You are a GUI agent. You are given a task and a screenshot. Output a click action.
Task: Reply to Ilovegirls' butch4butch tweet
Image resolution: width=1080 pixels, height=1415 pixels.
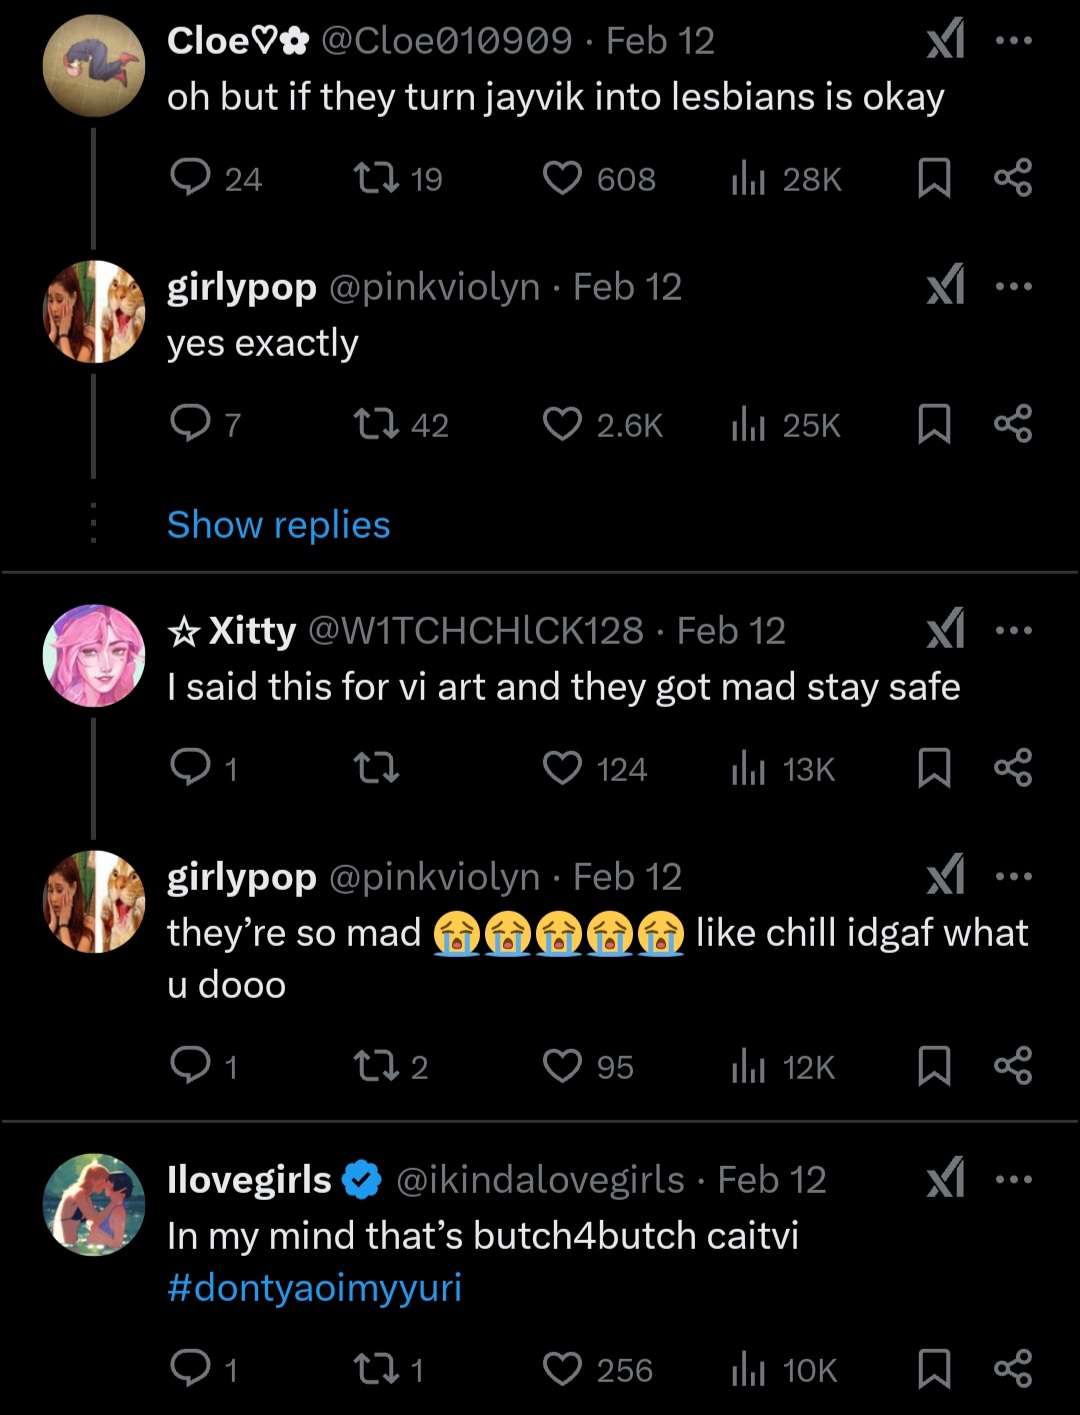tap(190, 1368)
